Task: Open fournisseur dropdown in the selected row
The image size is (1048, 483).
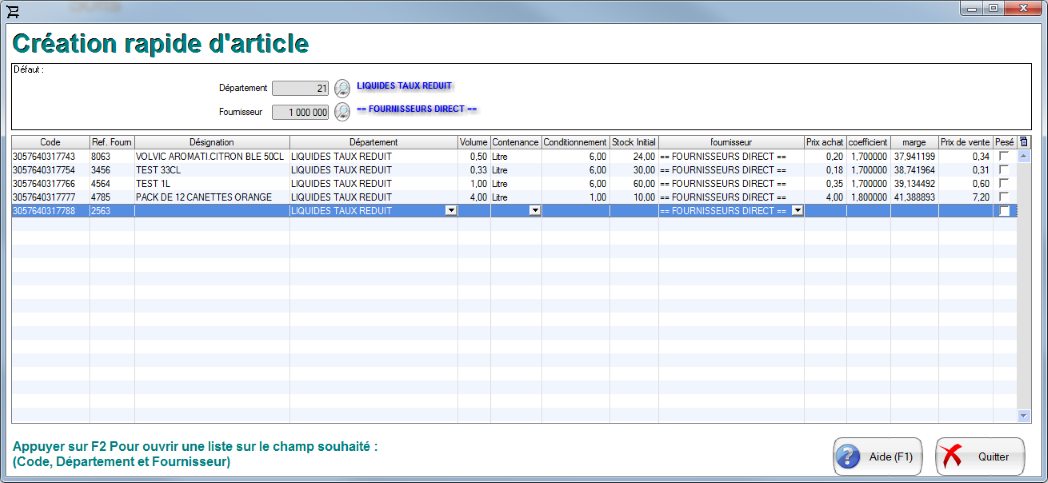Action: [x=797, y=211]
